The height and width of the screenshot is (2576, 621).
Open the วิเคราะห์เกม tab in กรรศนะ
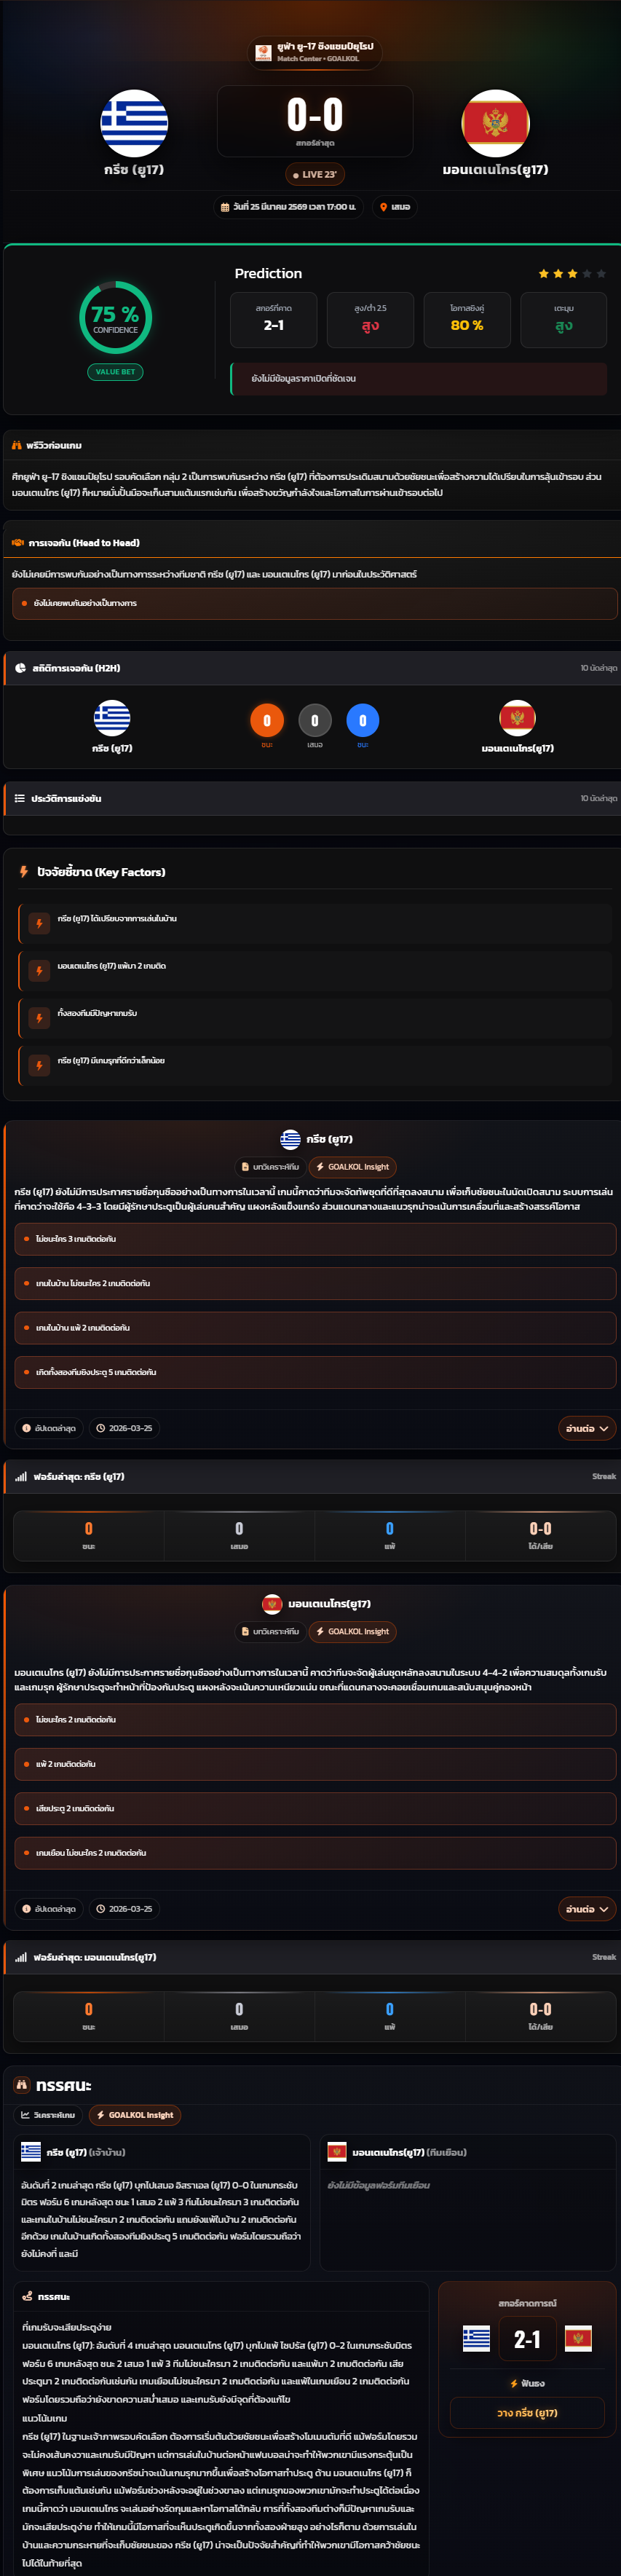[x=48, y=2115]
